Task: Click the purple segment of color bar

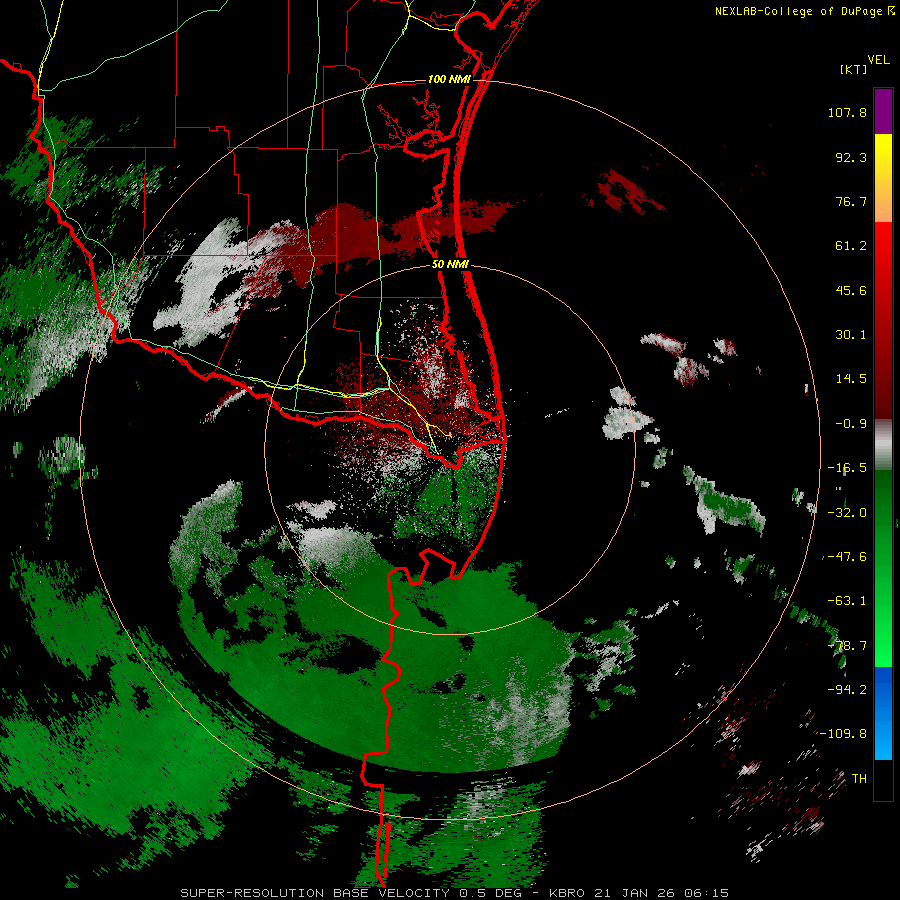Action: 883,111
